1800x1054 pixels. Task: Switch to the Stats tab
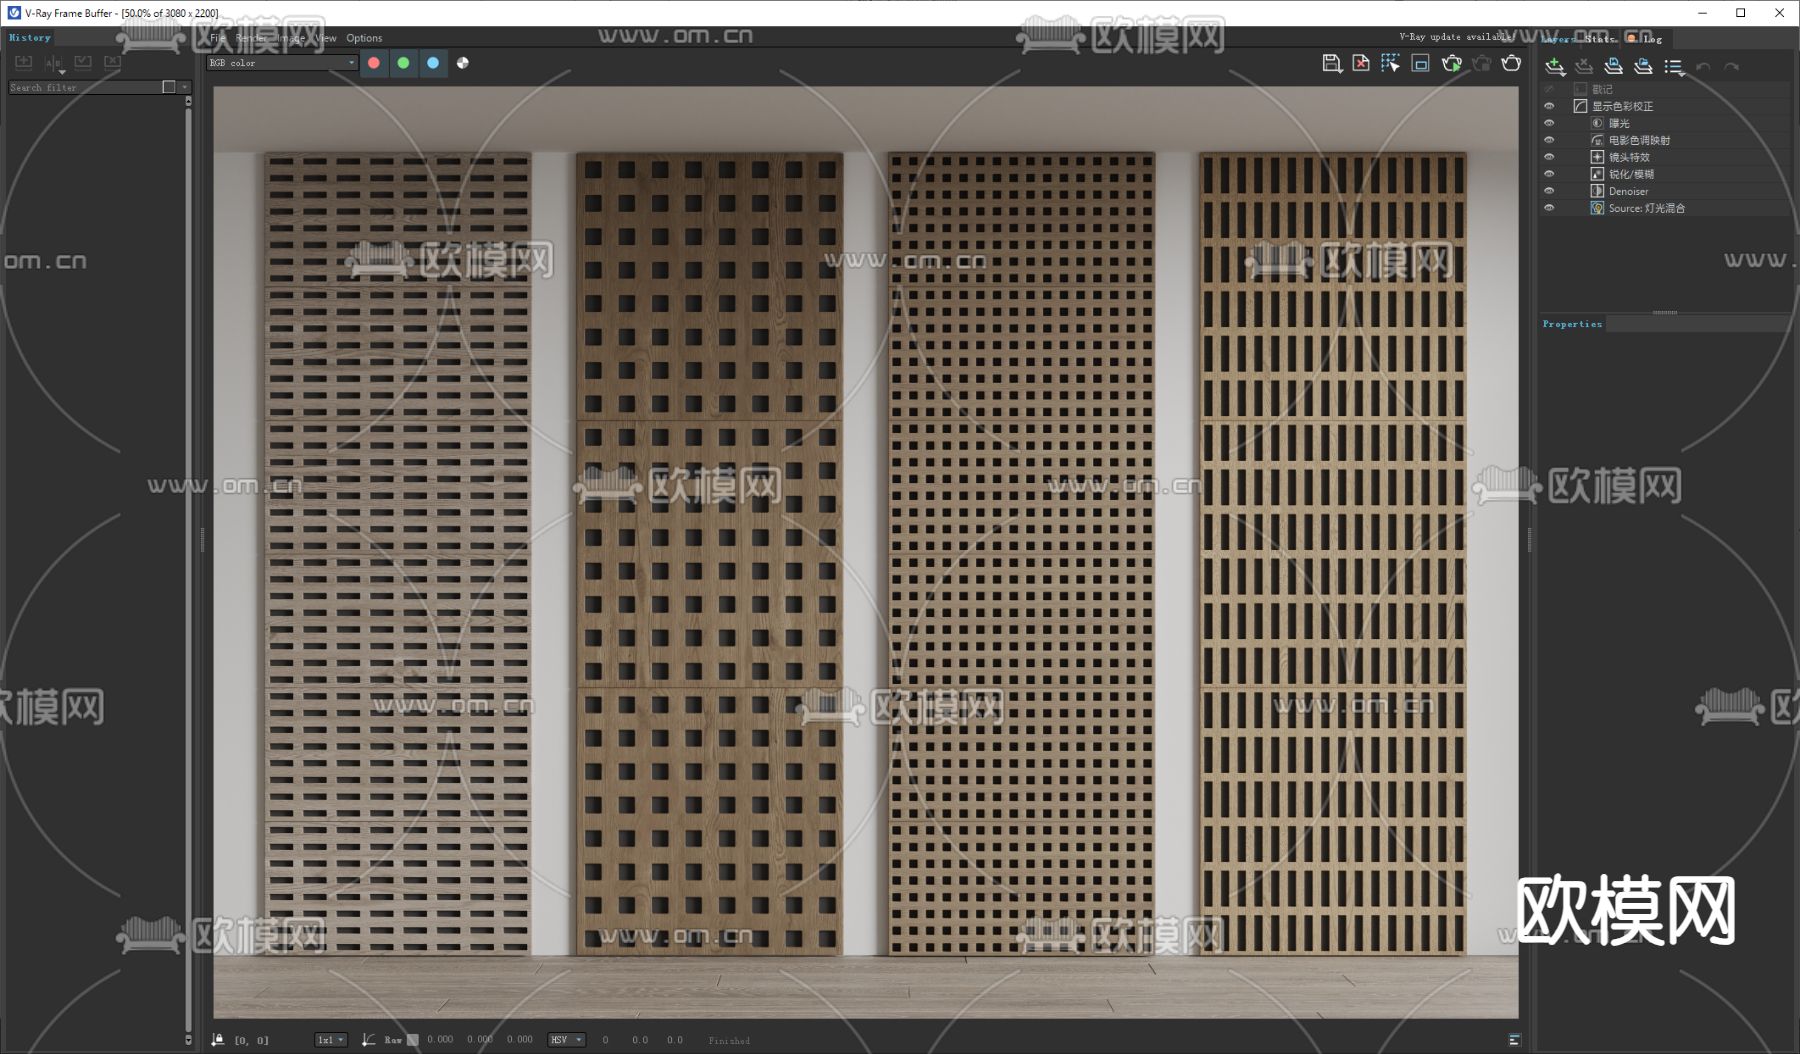pos(1599,38)
